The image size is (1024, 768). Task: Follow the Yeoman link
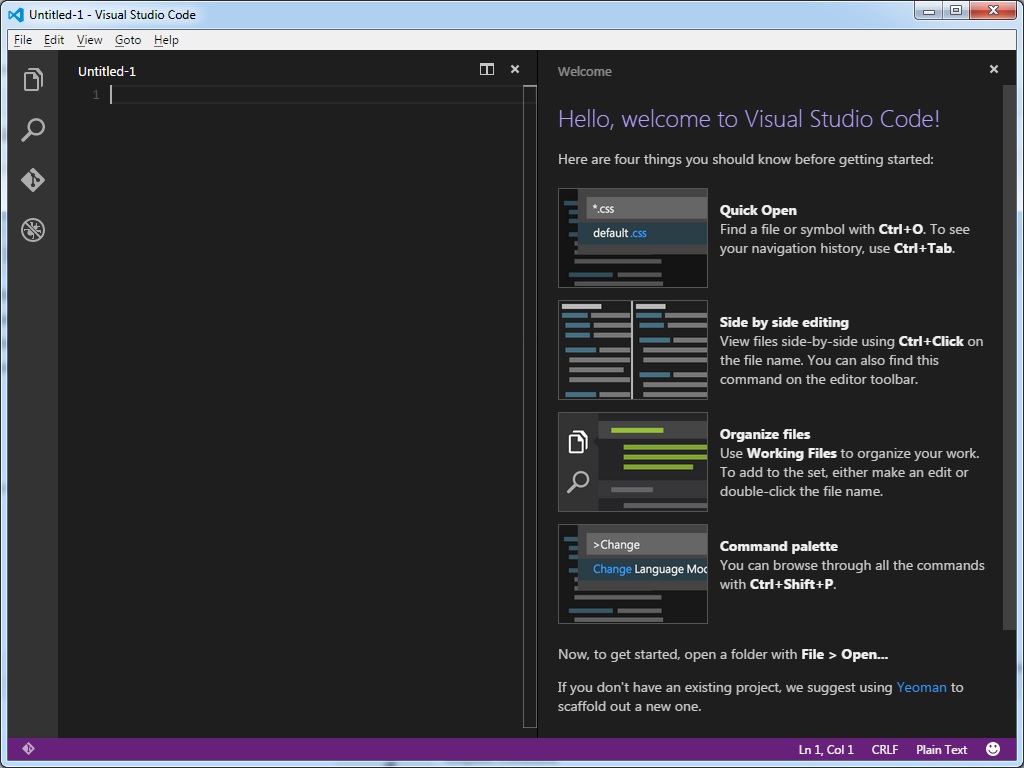[921, 687]
